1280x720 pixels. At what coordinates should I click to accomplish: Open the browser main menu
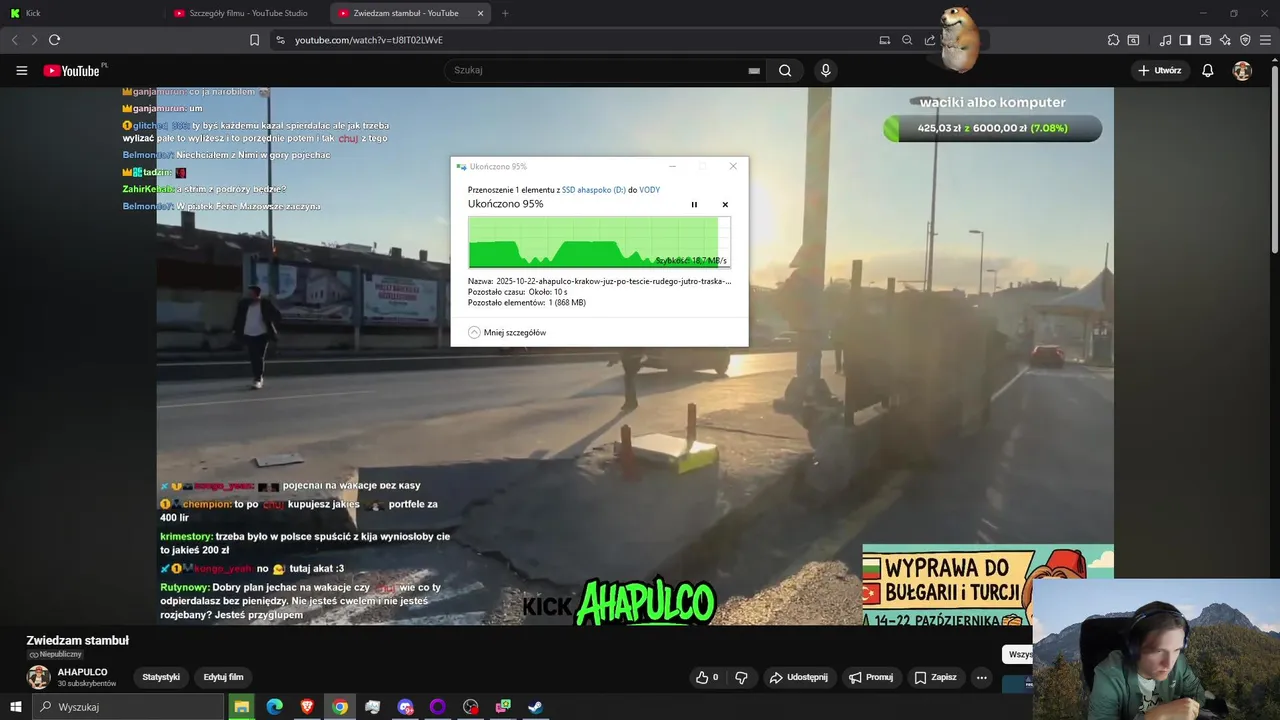(x=1265, y=40)
